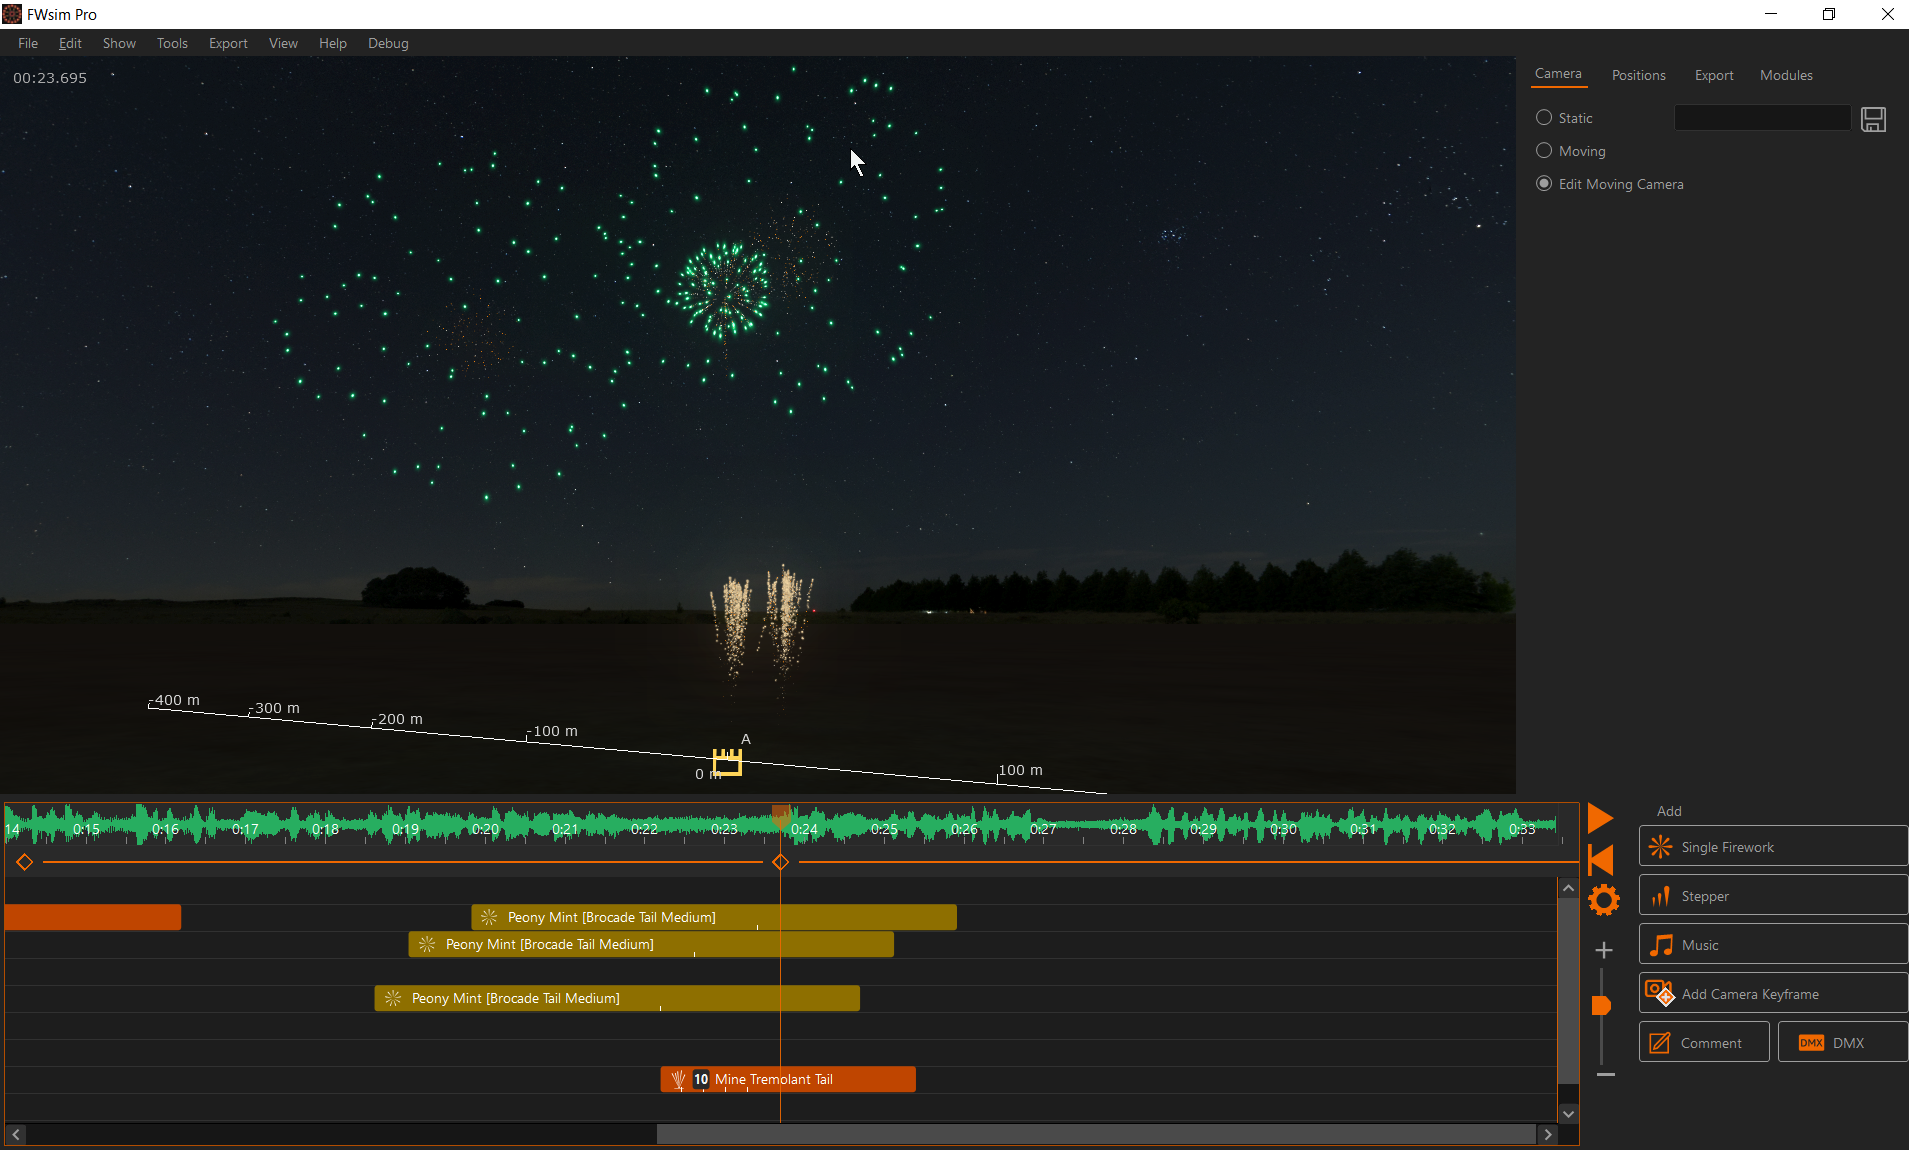The width and height of the screenshot is (1909, 1150).
Task: Open the timeline settings gear
Action: point(1603,900)
